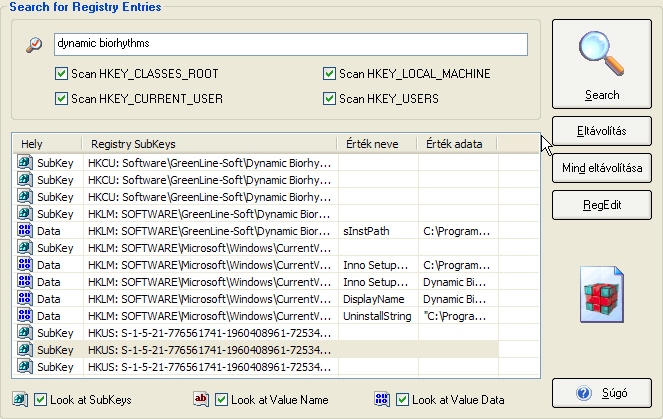Toggle Scan HKEY_USERS checkbox

[x=329, y=99]
